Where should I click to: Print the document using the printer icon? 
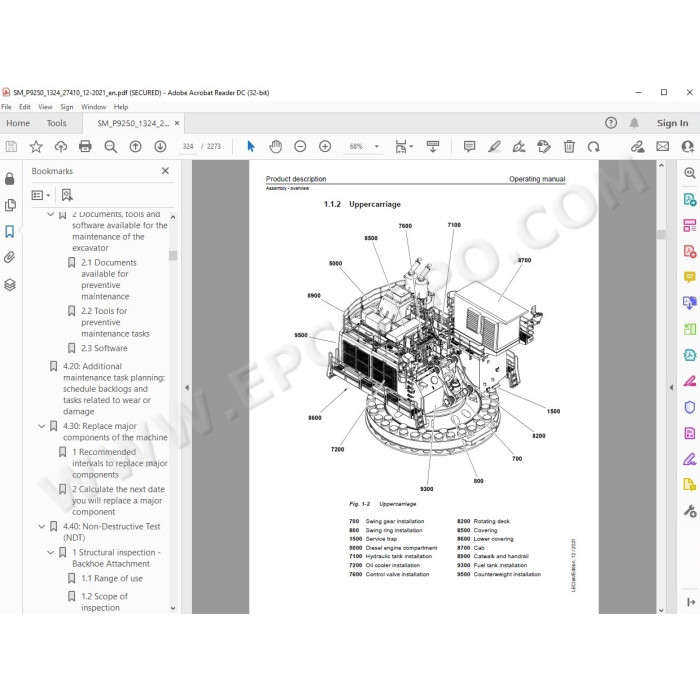[x=85, y=146]
